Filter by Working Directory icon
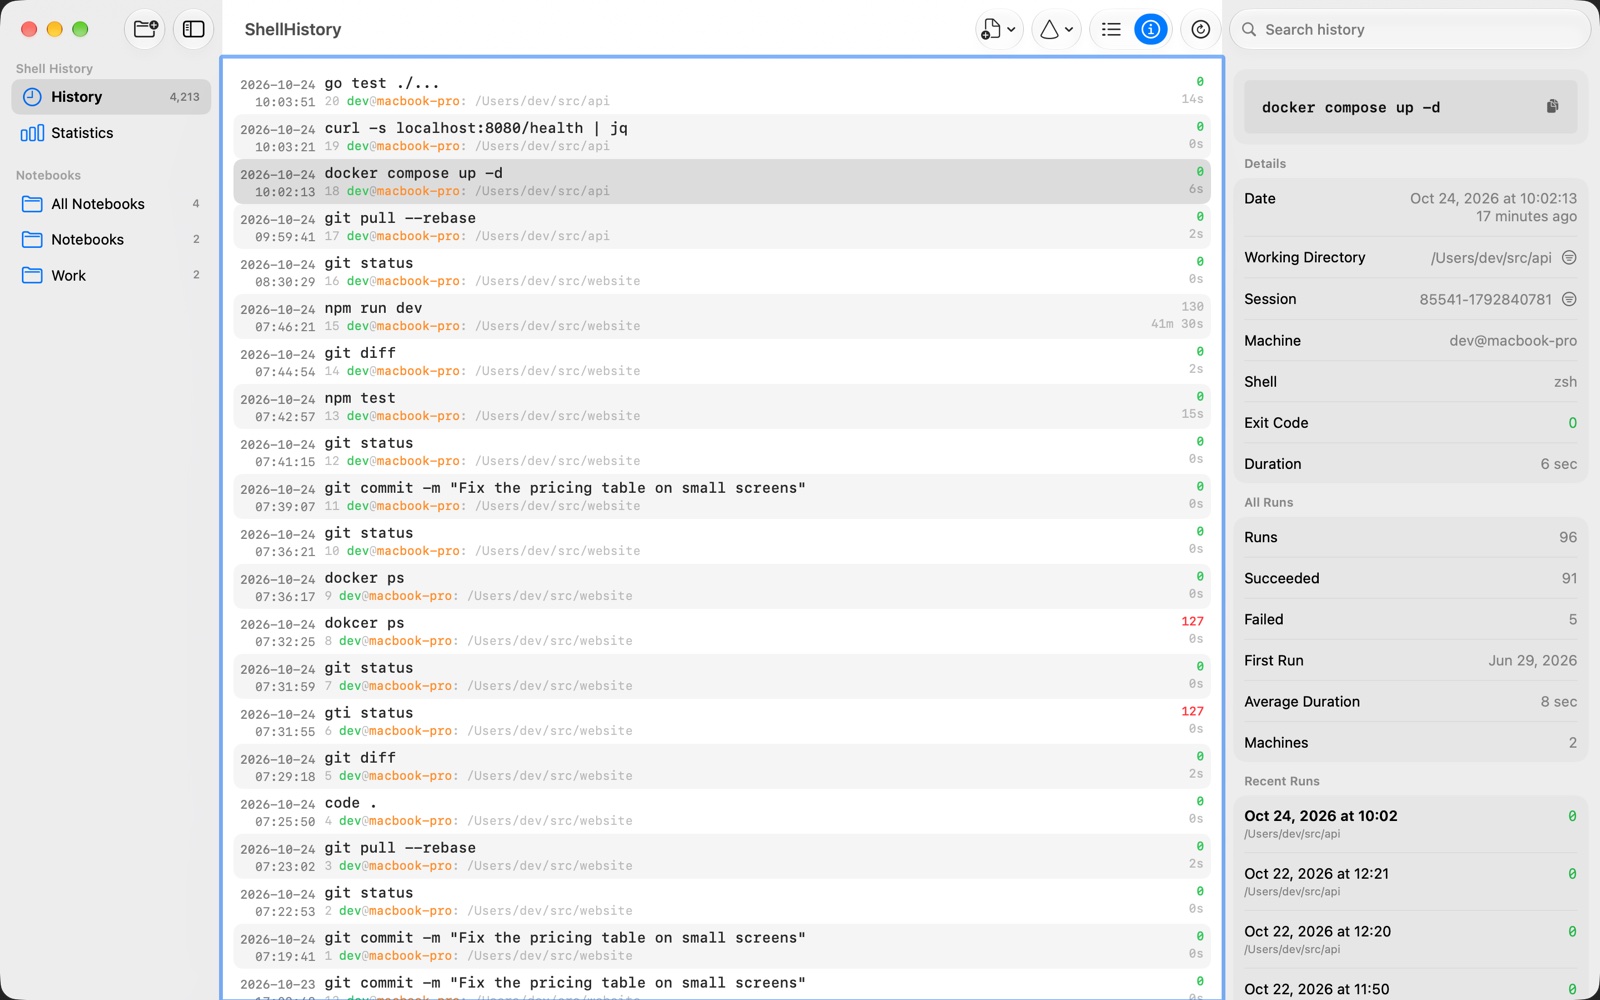The width and height of the screenshot is (1600, 1000). click(1569, 257)
